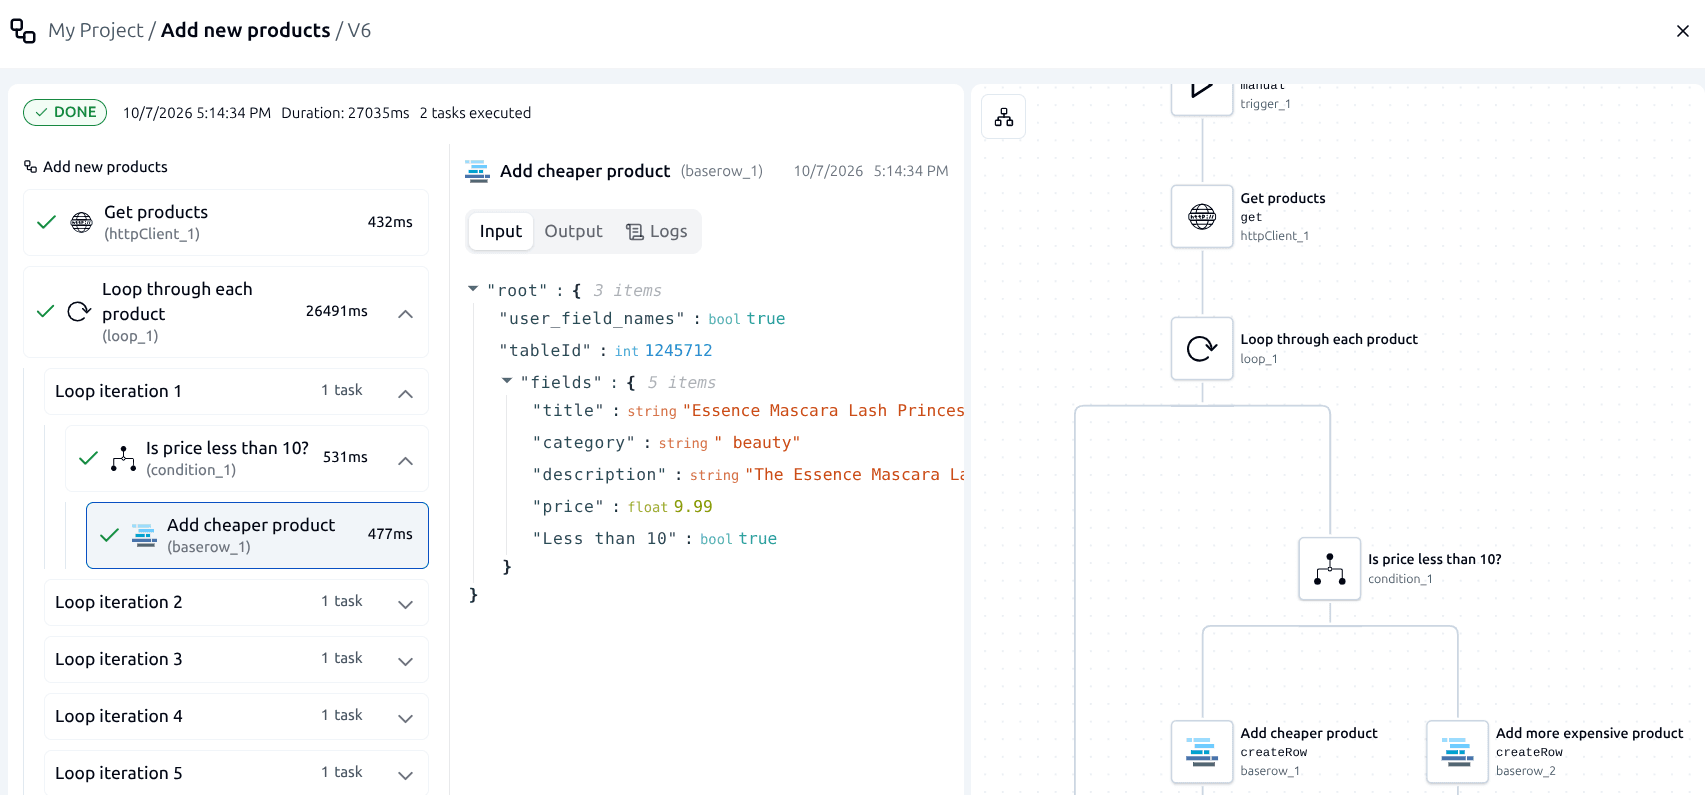
Task: Open Add new products breadcrumb
Action: 246,30
